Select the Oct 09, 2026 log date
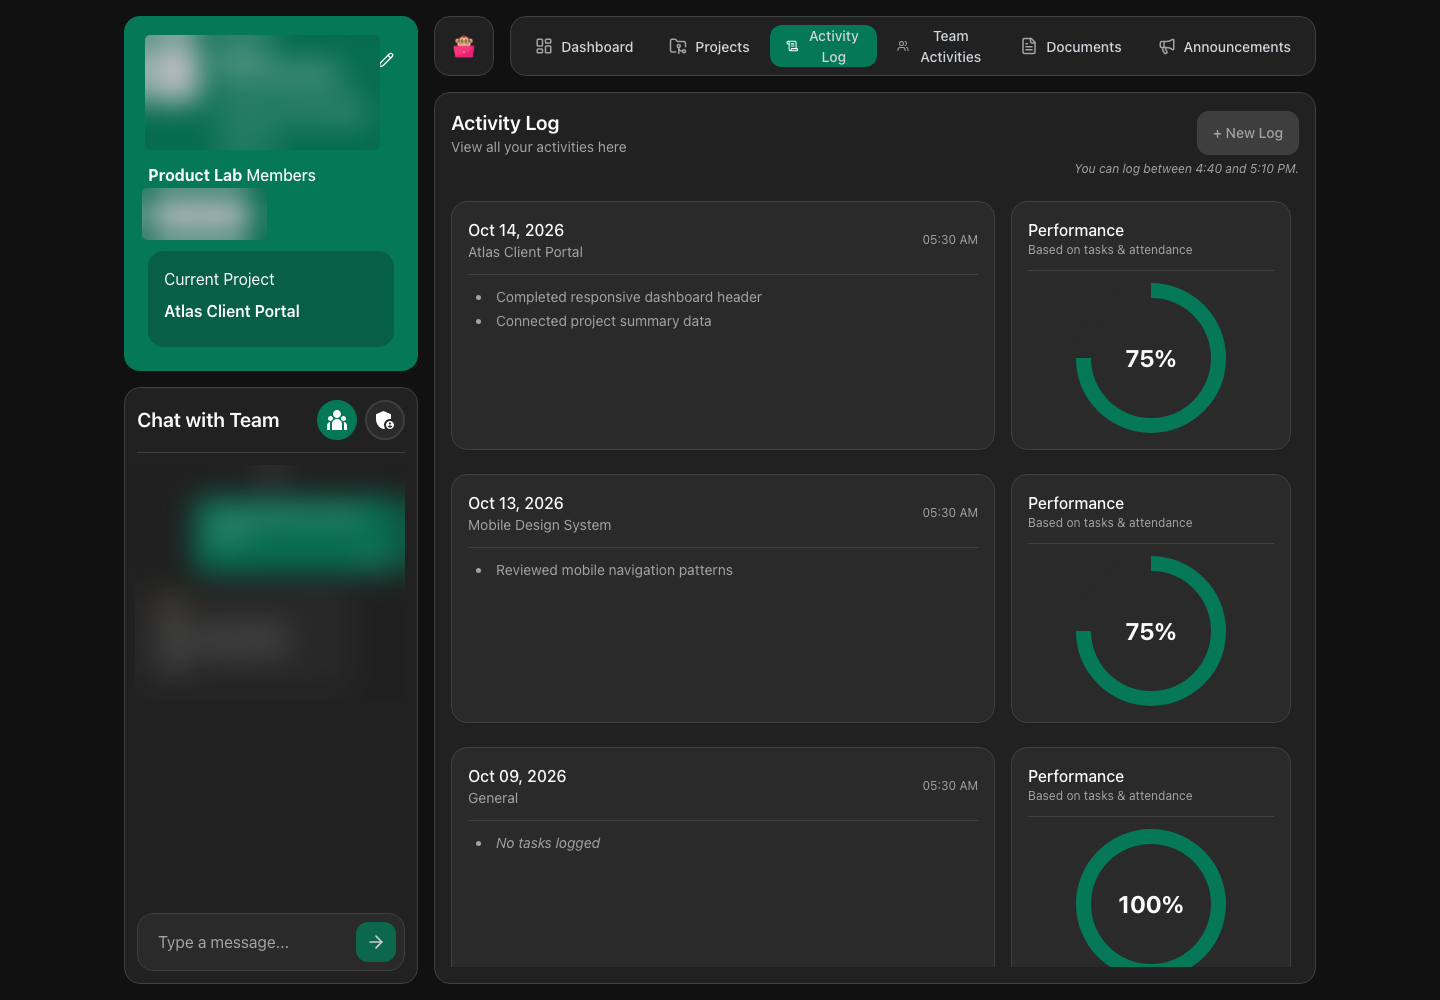Screen dimensions: 1440x1000 click(x=517, y=776)
